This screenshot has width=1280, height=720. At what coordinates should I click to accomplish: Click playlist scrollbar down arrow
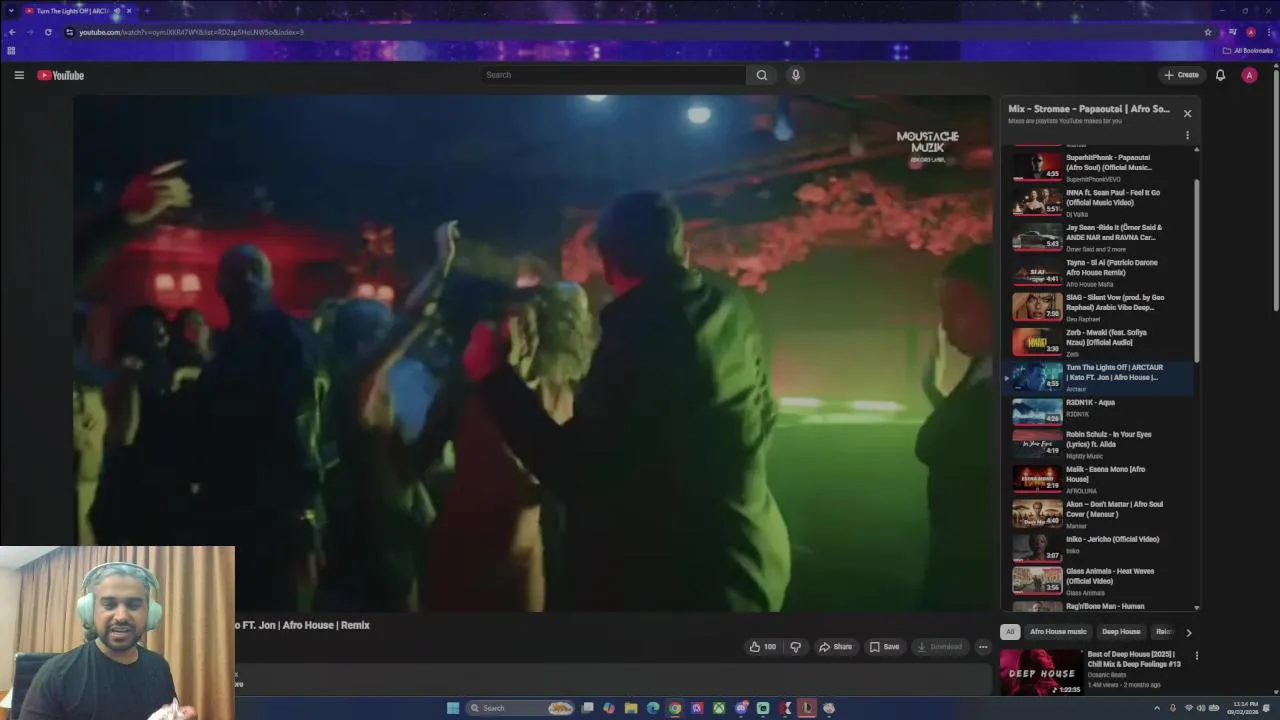pos(1197,607)
